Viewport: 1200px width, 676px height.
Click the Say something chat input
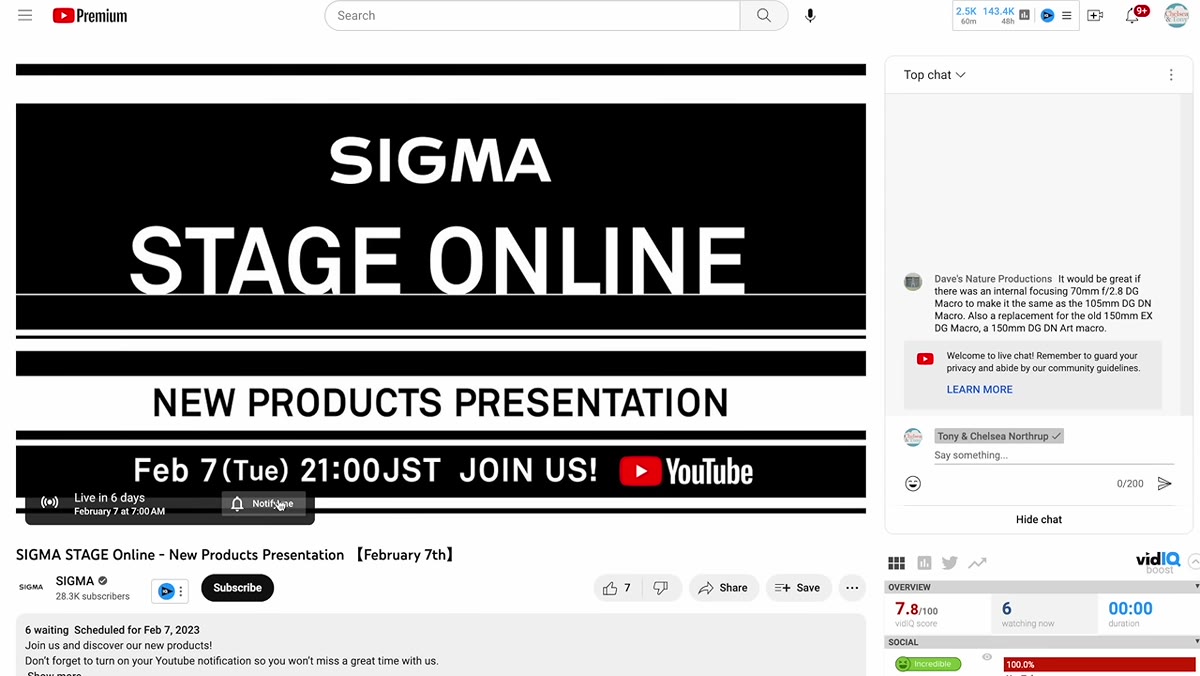pos(1054,455)
